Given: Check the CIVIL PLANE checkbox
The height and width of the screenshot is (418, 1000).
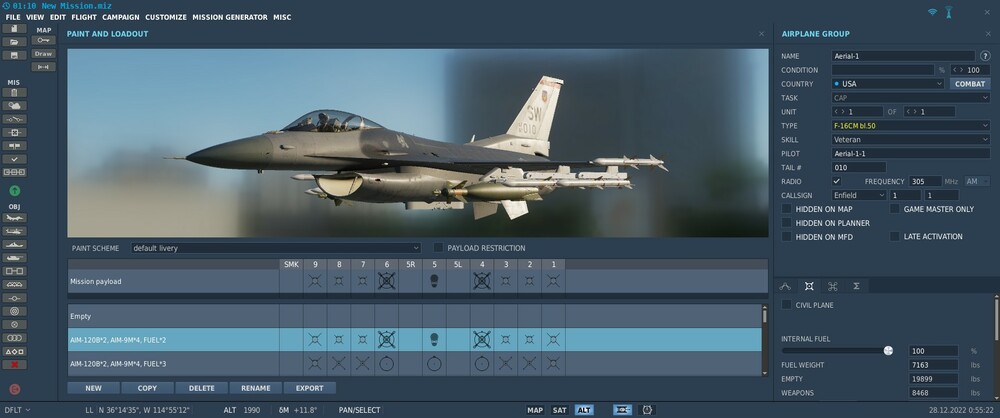Looking at the screenshot, I should 786,305.
